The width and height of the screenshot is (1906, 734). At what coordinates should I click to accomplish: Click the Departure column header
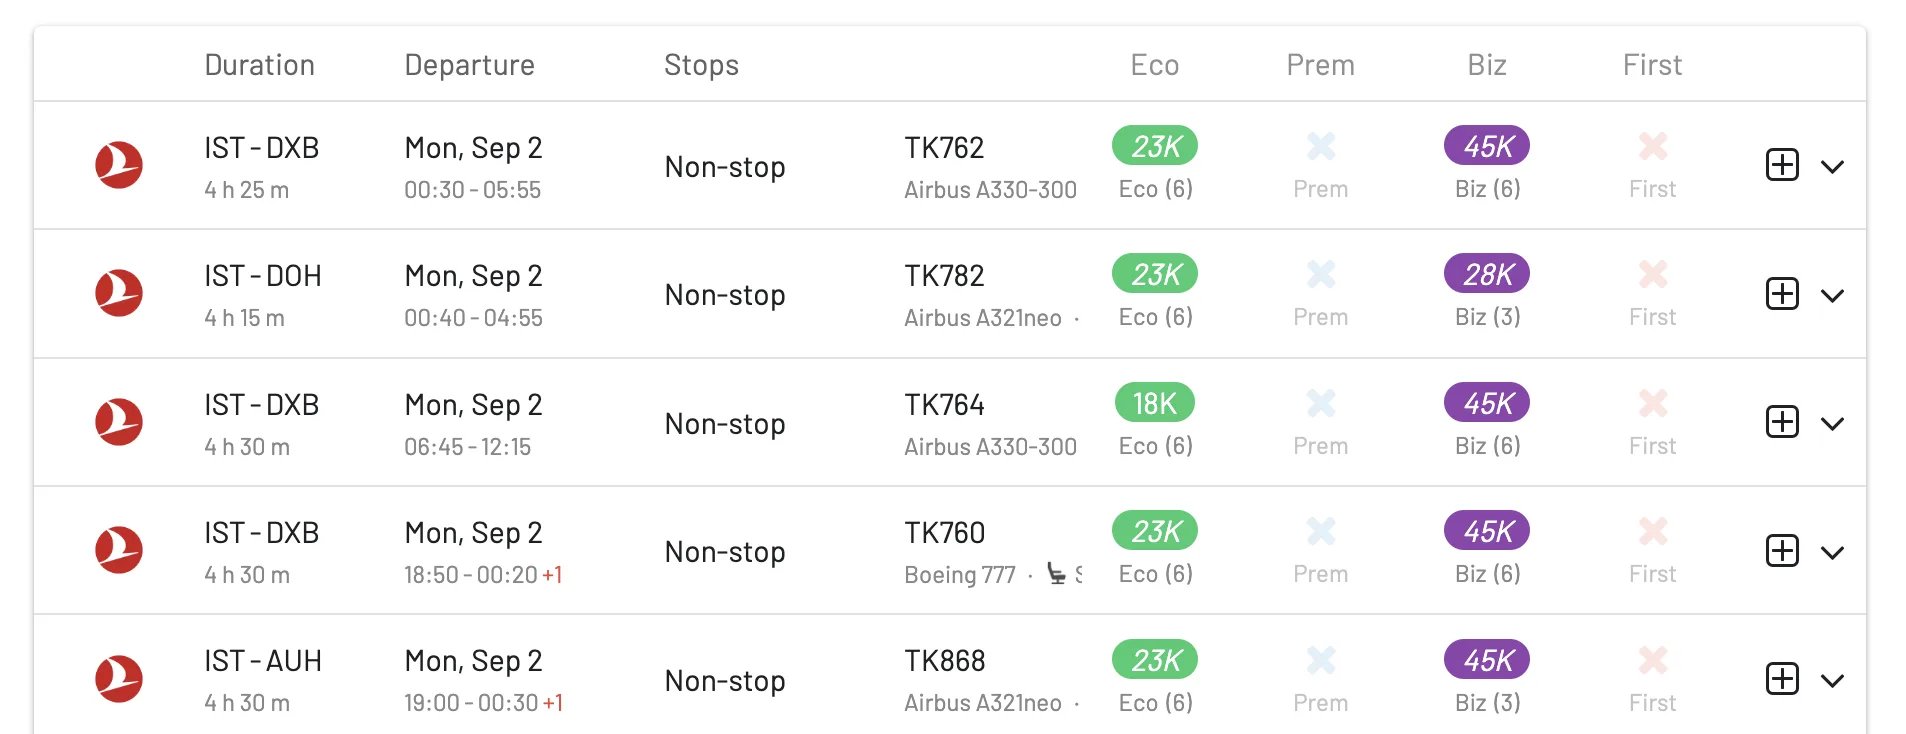pyautogui.click(x=469, y=65)
